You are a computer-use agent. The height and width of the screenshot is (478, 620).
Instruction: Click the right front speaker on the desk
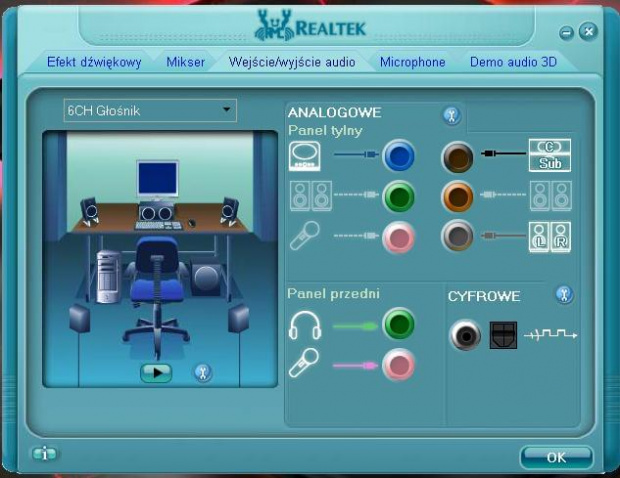click(229, 211)
